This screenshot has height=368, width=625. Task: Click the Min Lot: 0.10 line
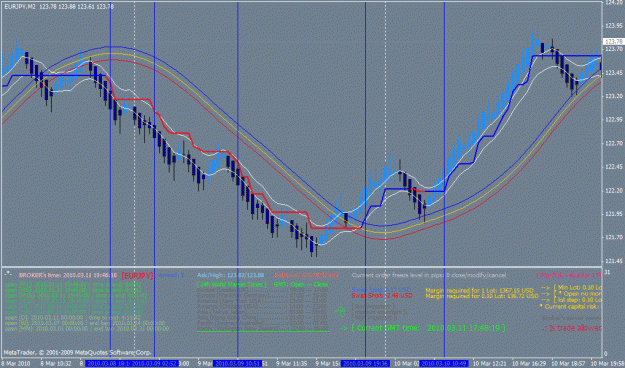572,287
